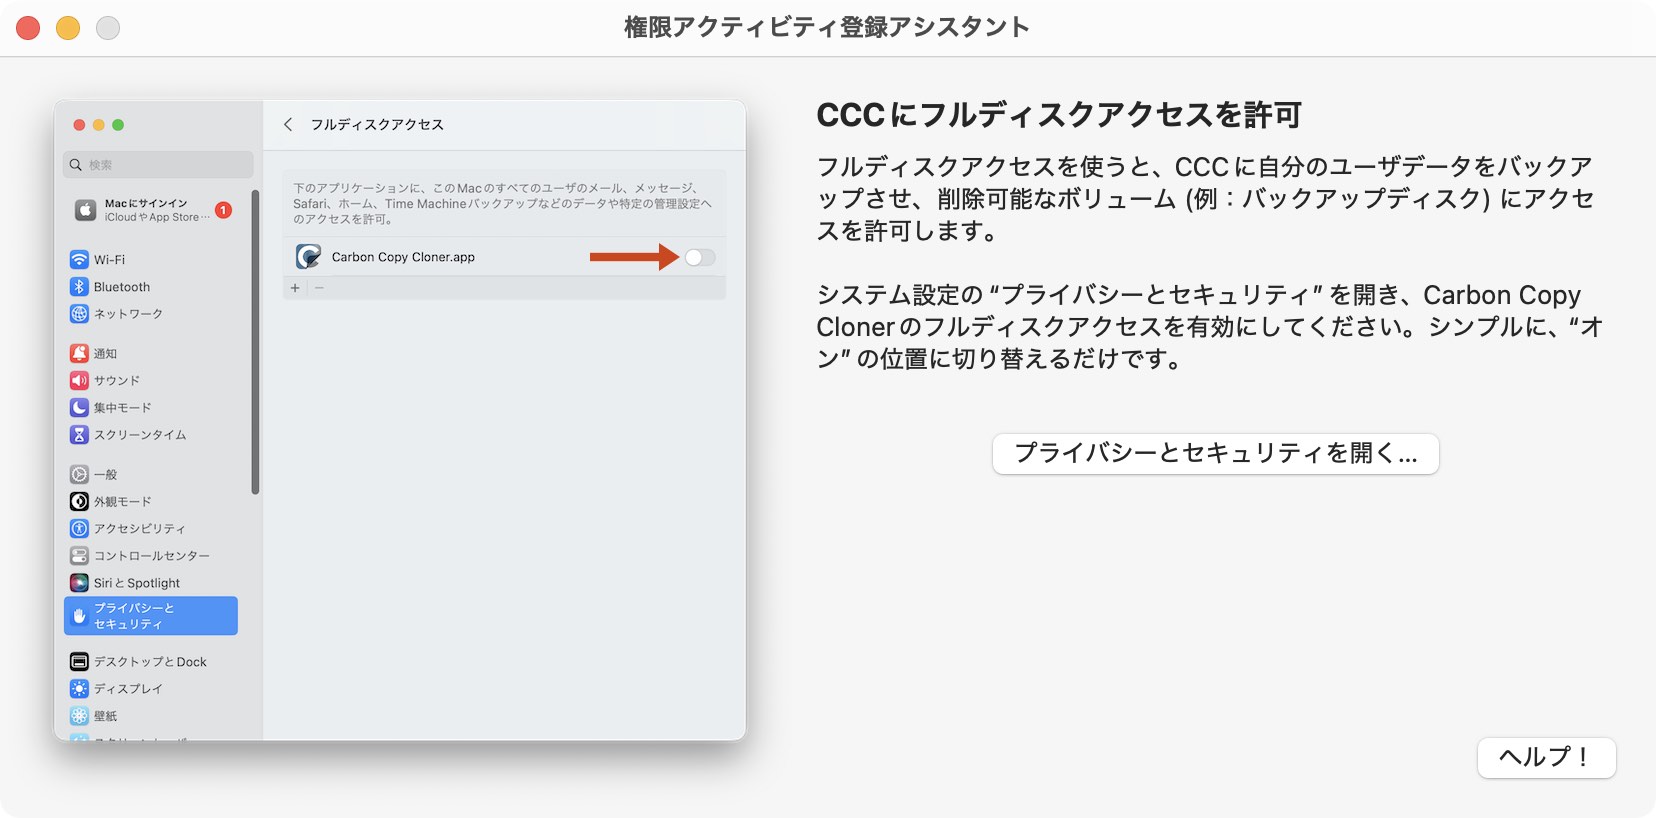1656x818 pixels.
Task: Toggle the Carbon Copy Cloner.app full disk access switch
Action: (700, 257)
